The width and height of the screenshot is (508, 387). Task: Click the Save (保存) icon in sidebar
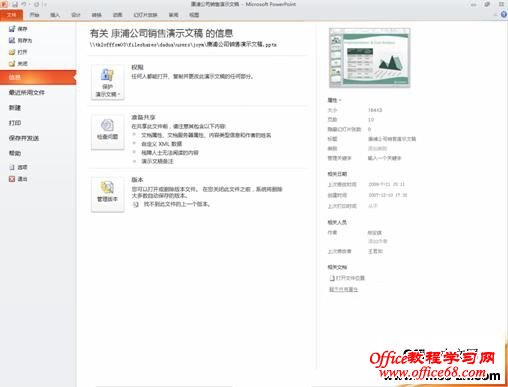(x=12, y=29)
